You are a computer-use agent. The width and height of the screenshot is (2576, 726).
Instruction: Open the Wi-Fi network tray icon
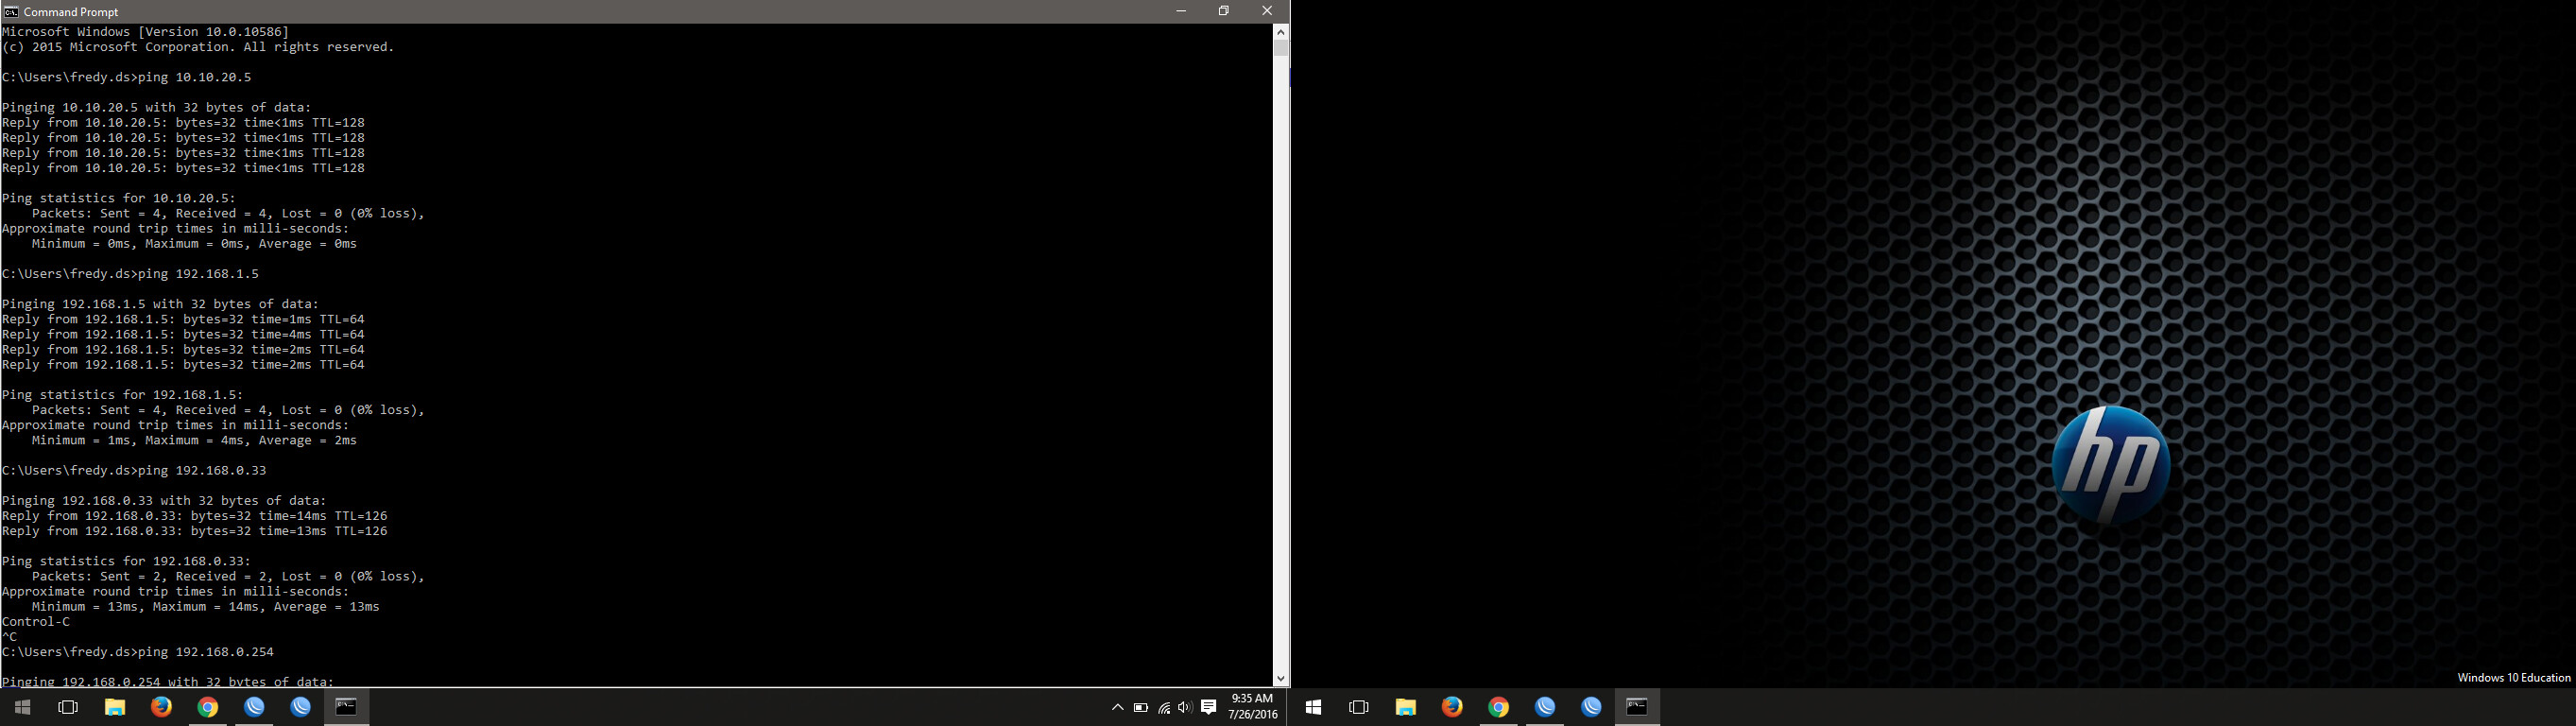coord(1164,707)
